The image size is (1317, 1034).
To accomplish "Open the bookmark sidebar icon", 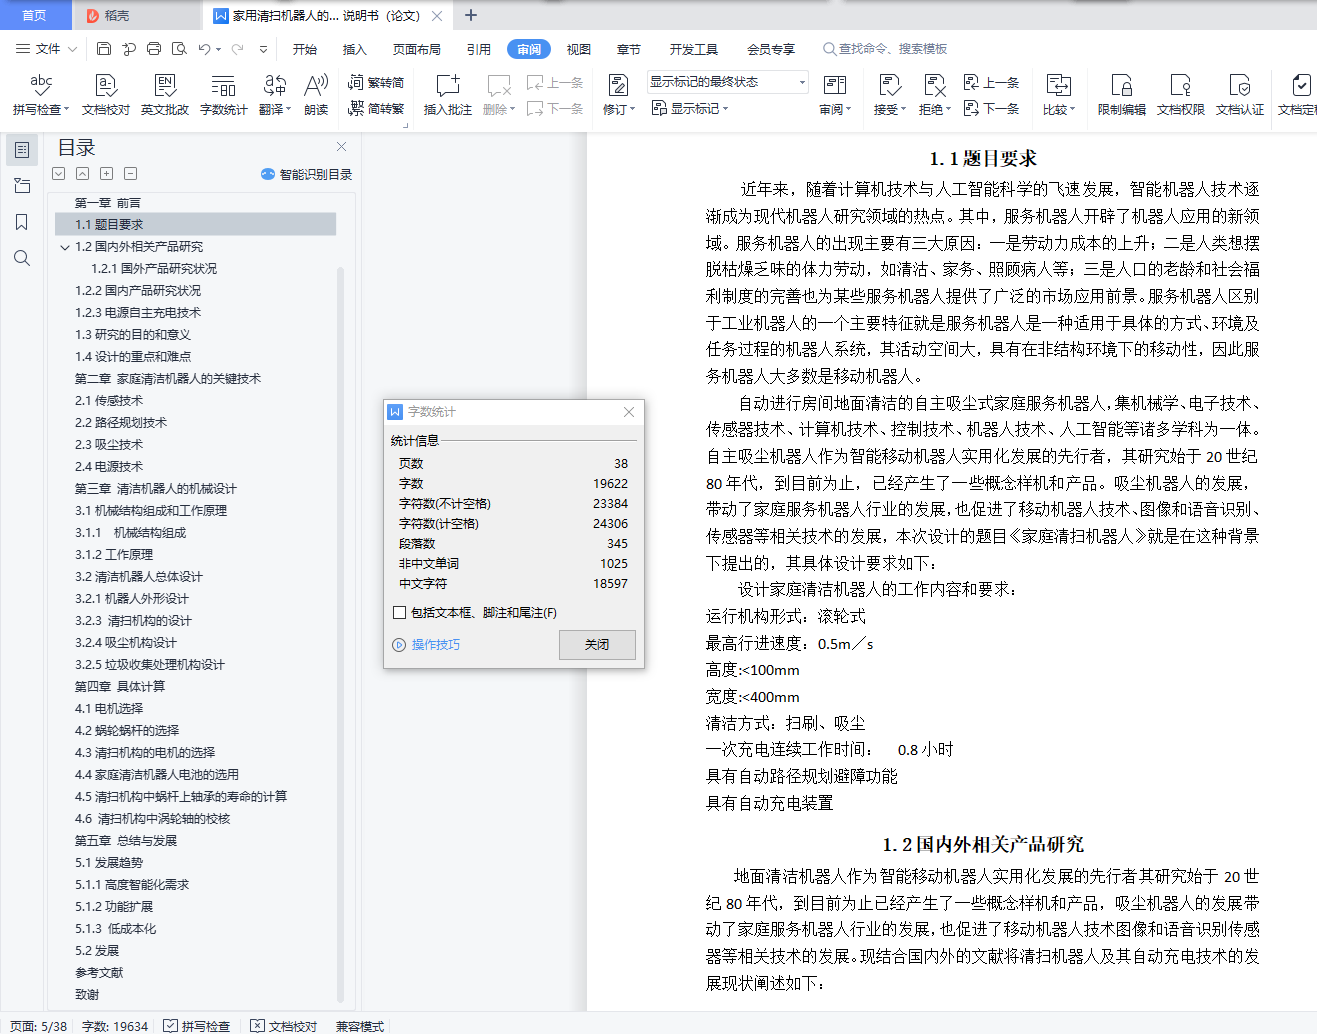I will coord(22,222).
